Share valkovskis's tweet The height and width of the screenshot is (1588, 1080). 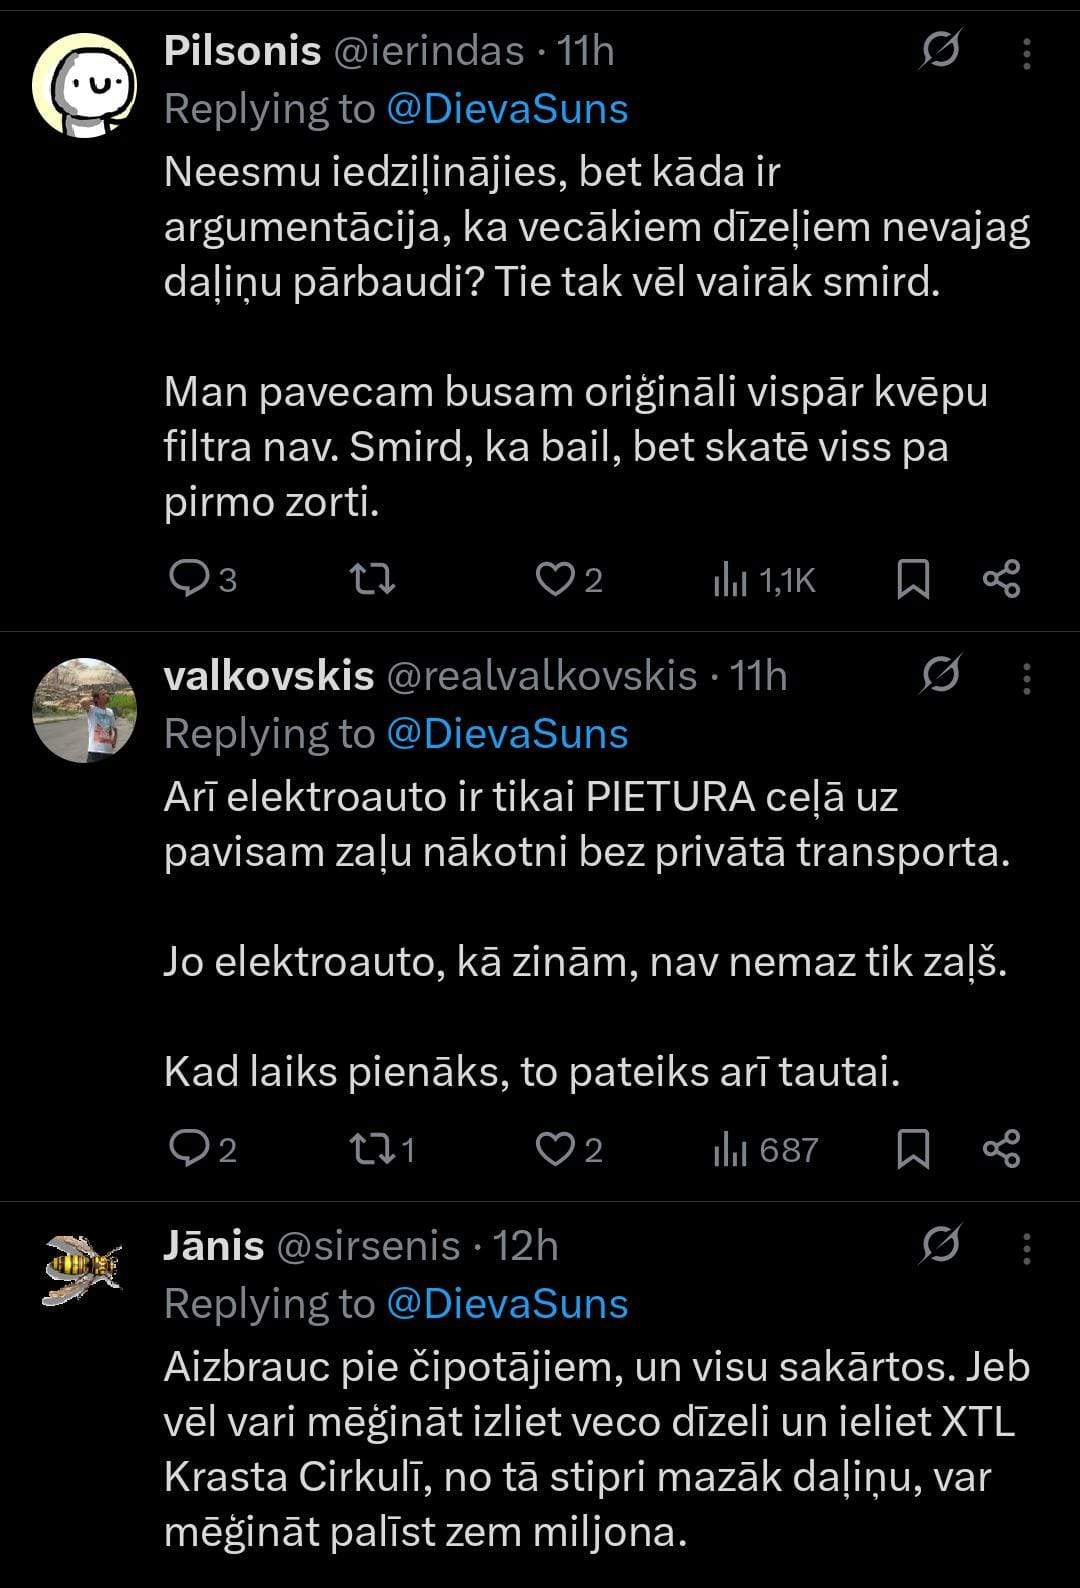pyautogui.click(x=1001, y=1150)
